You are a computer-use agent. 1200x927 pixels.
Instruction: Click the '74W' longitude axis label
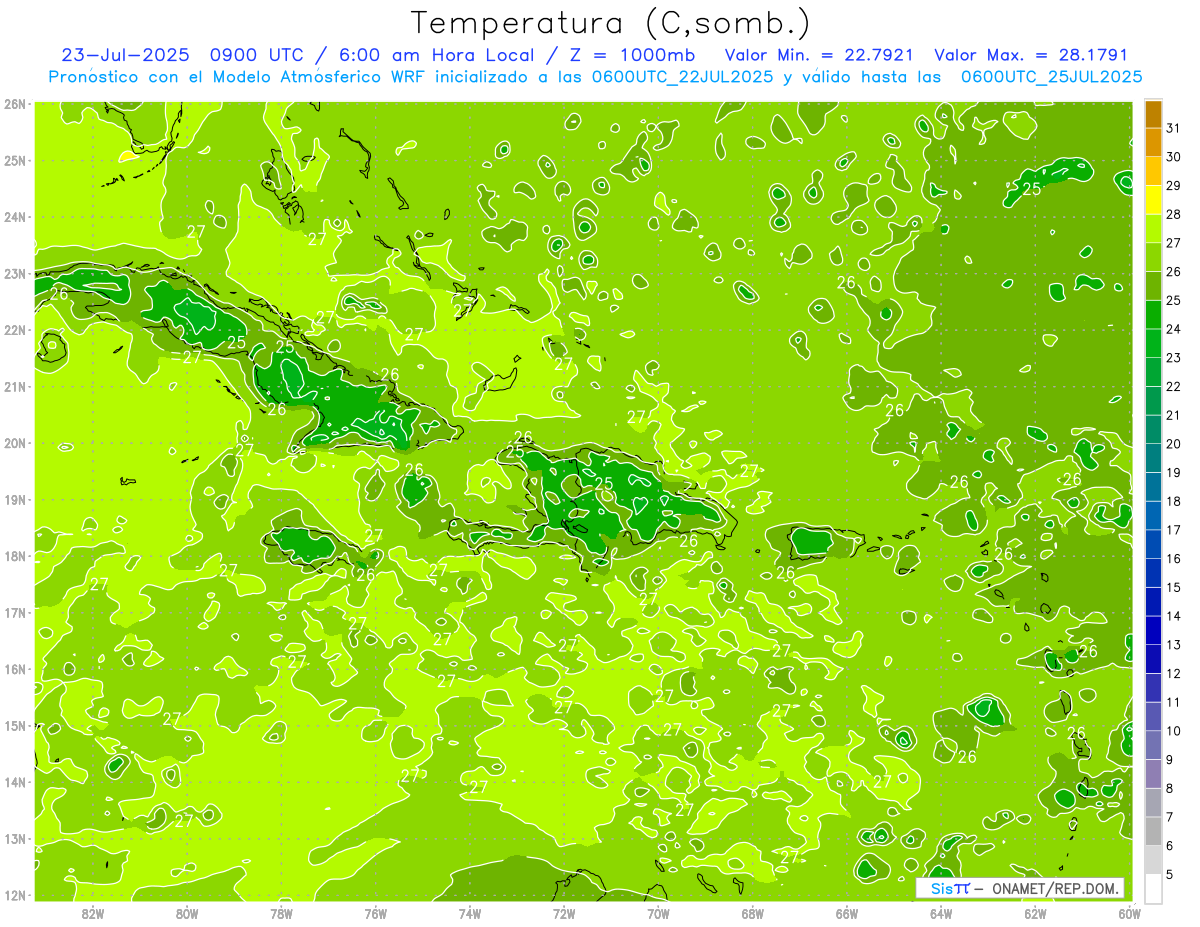(x=470, y=913)
